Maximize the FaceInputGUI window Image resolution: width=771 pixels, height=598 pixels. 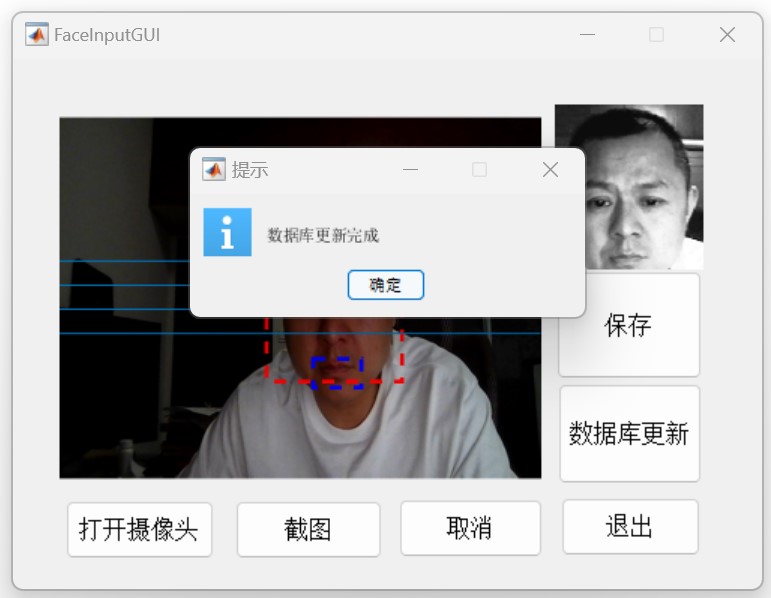point(656,35)
